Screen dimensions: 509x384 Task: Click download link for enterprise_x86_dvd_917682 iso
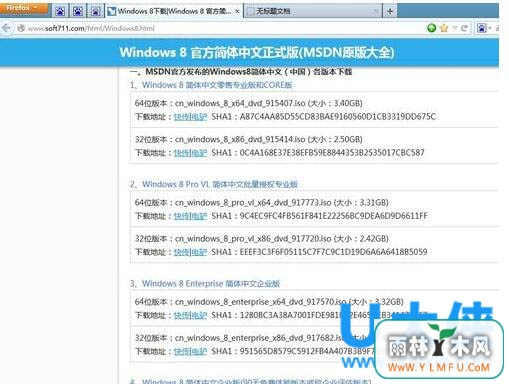190,351
